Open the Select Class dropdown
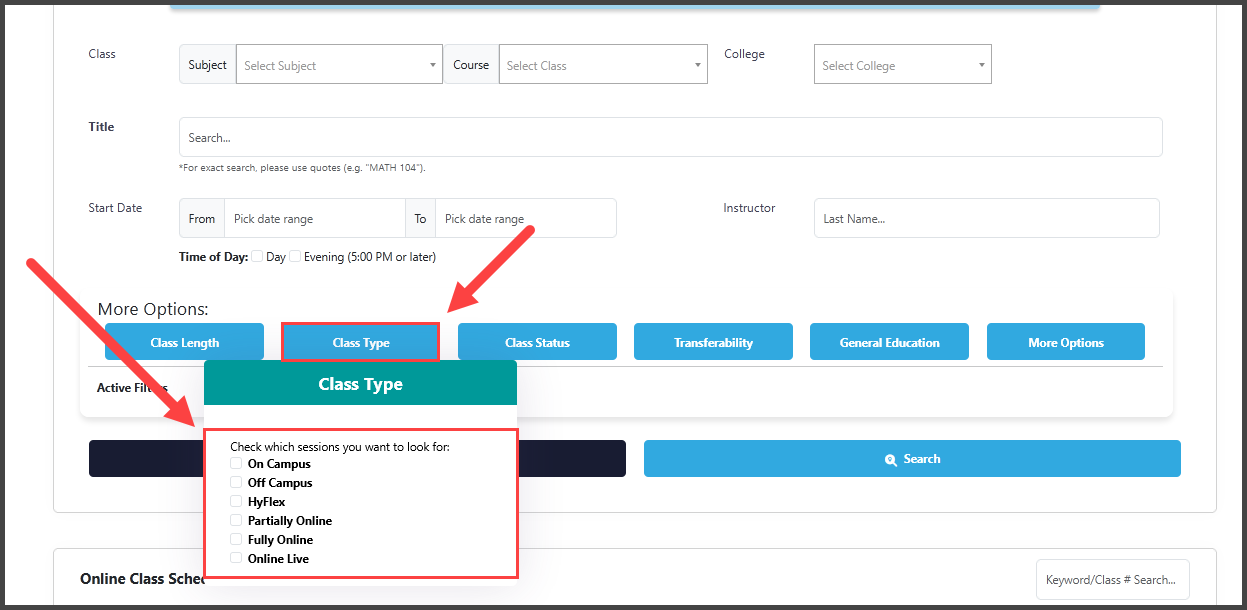Viewport: 1247px width, 610px height. pyautogui.click(x=602, y=63)
